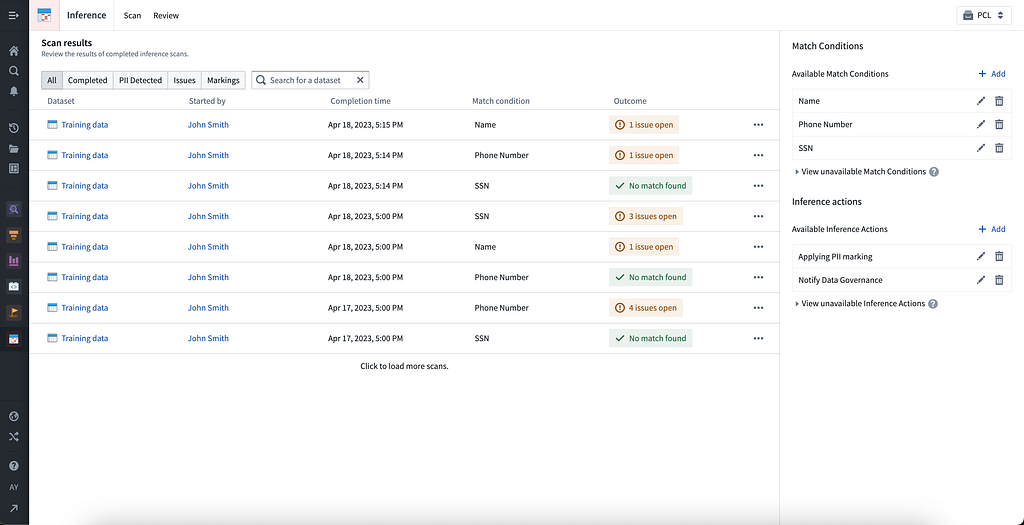Click the Search for a dataset field
This screenshot has width=1024, height=525.
click(x=310, y=80)
